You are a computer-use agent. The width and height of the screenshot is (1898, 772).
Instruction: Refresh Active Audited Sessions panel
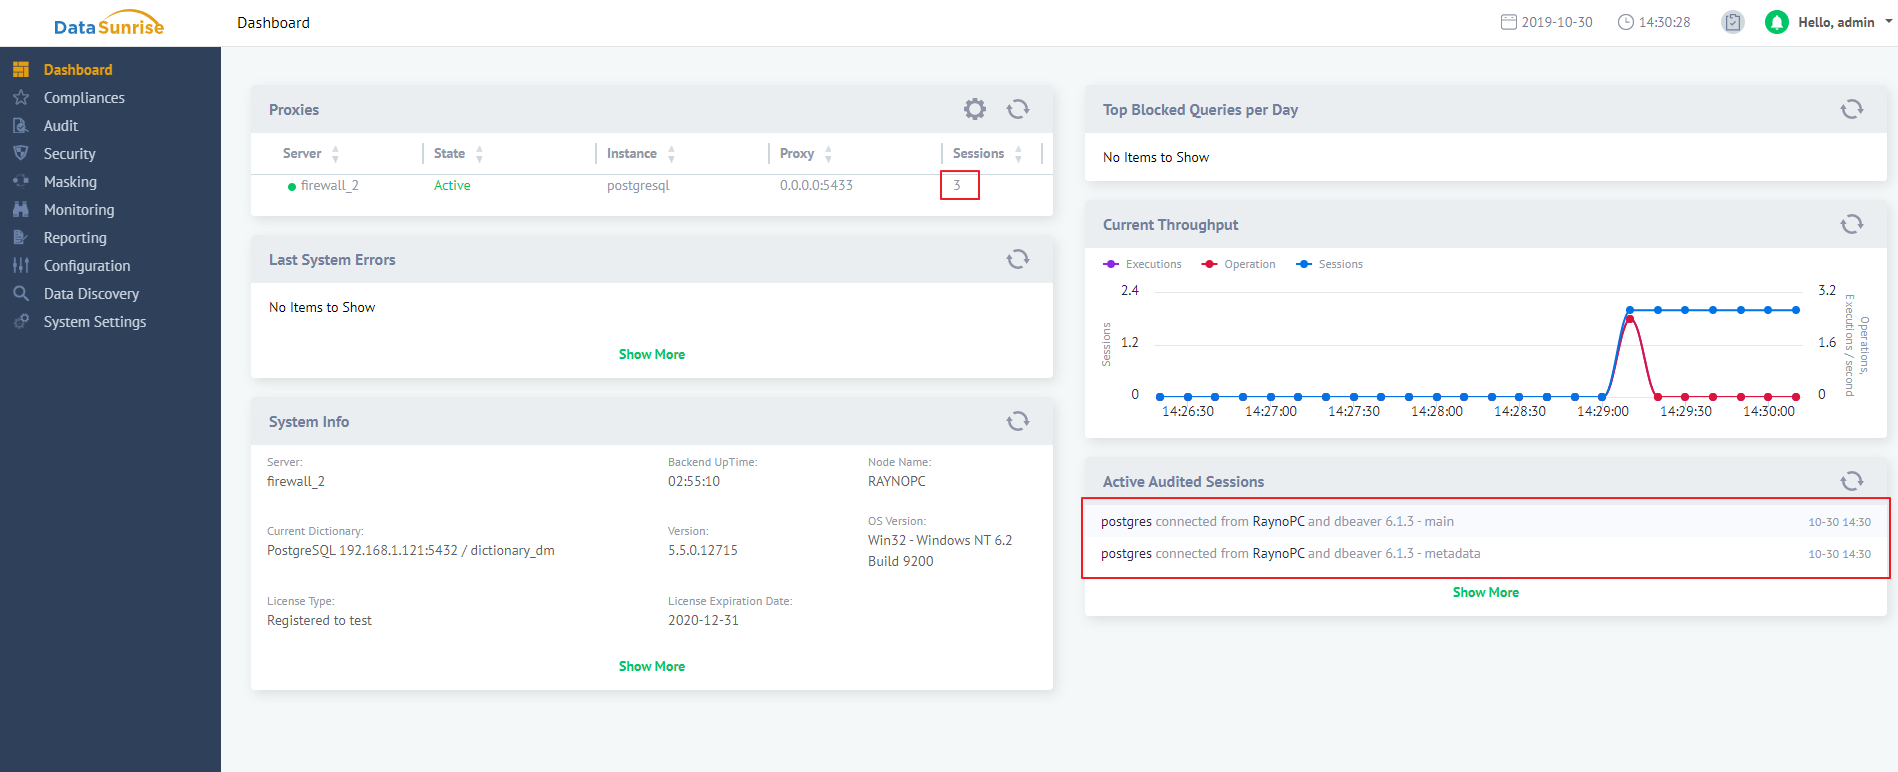coord(1851,481)
